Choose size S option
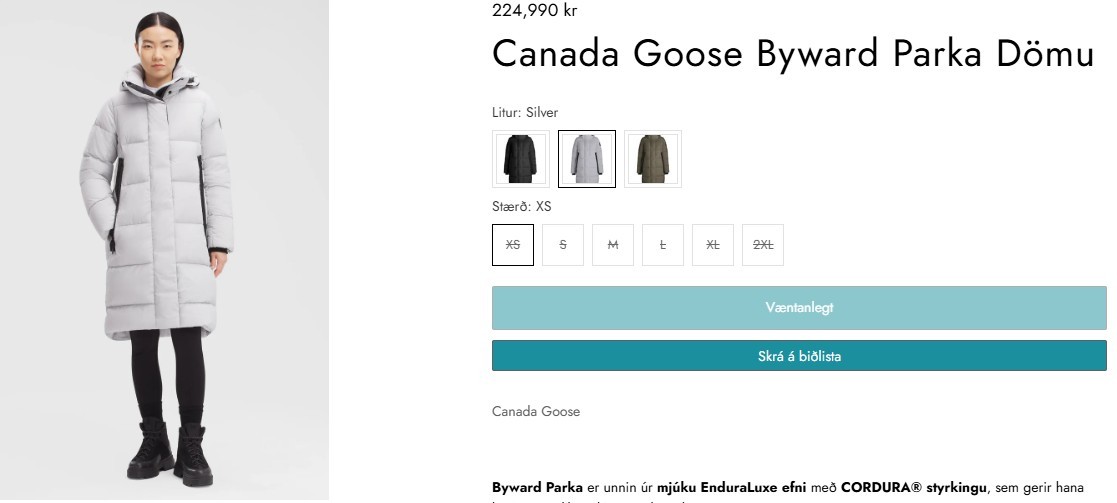The image size is (1117, 503). pyautogui.click(x=563, y=245)
